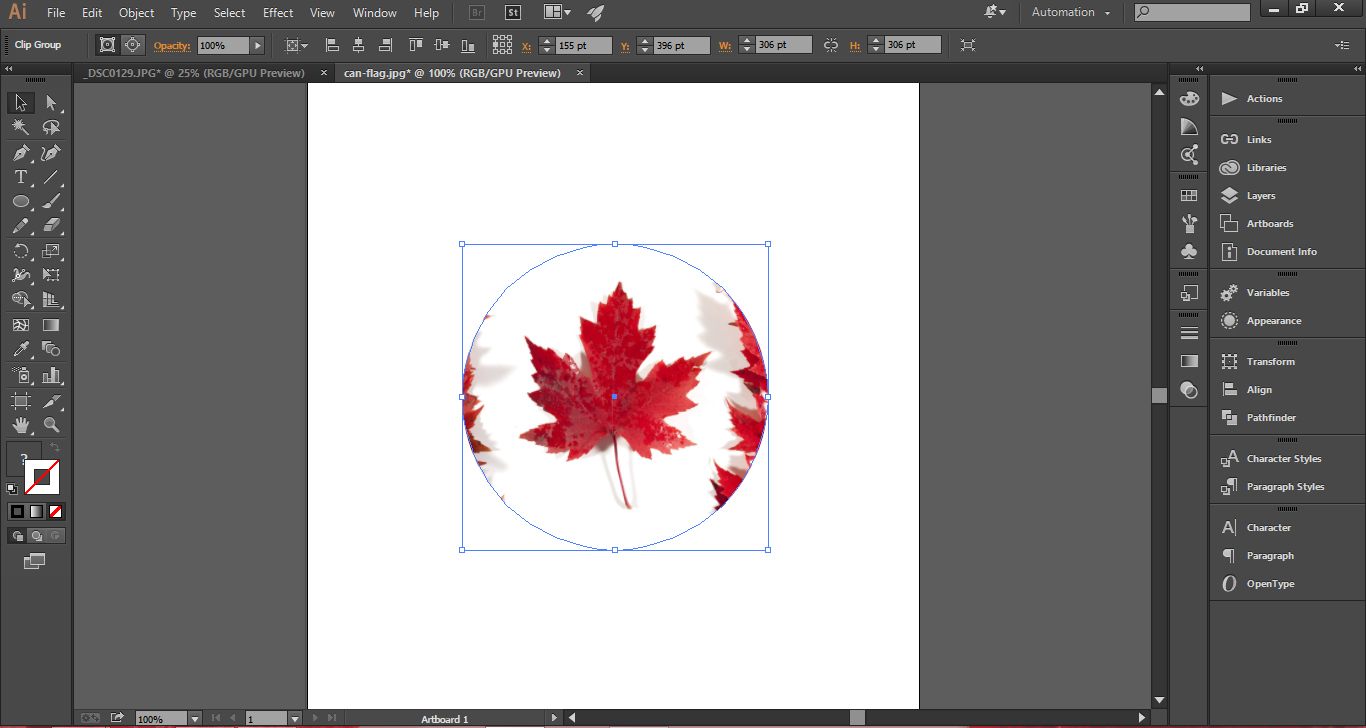Viewport: 1366px width, 728px height.
Task: Select the Pen tool
Action: pos(18,151)
